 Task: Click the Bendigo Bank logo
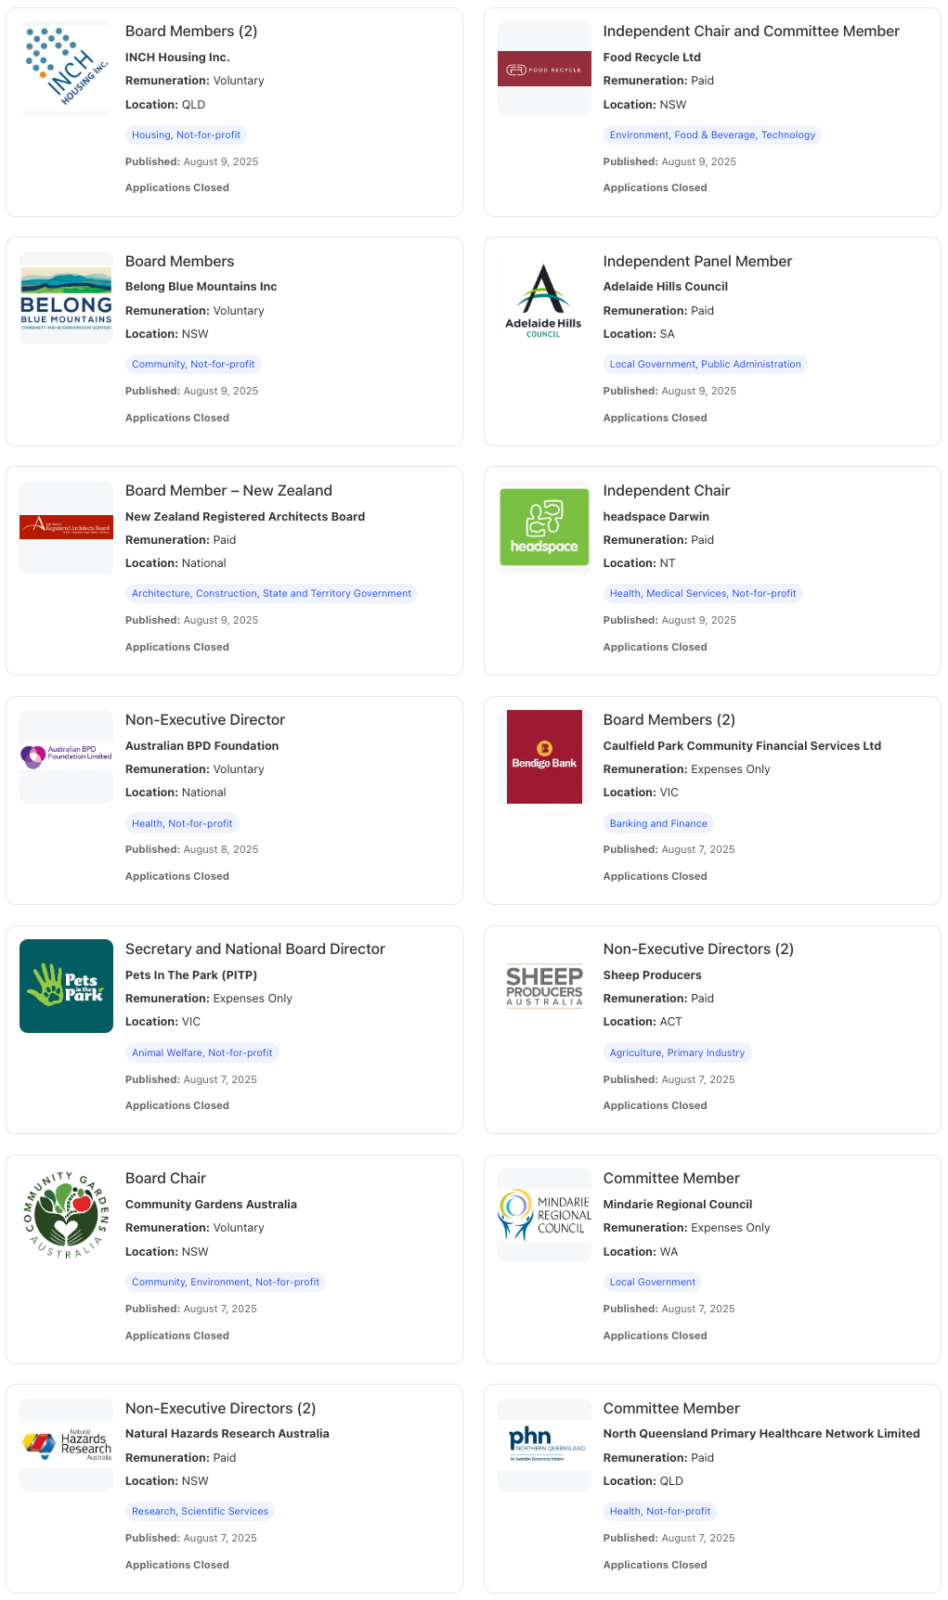click(544, 757)
